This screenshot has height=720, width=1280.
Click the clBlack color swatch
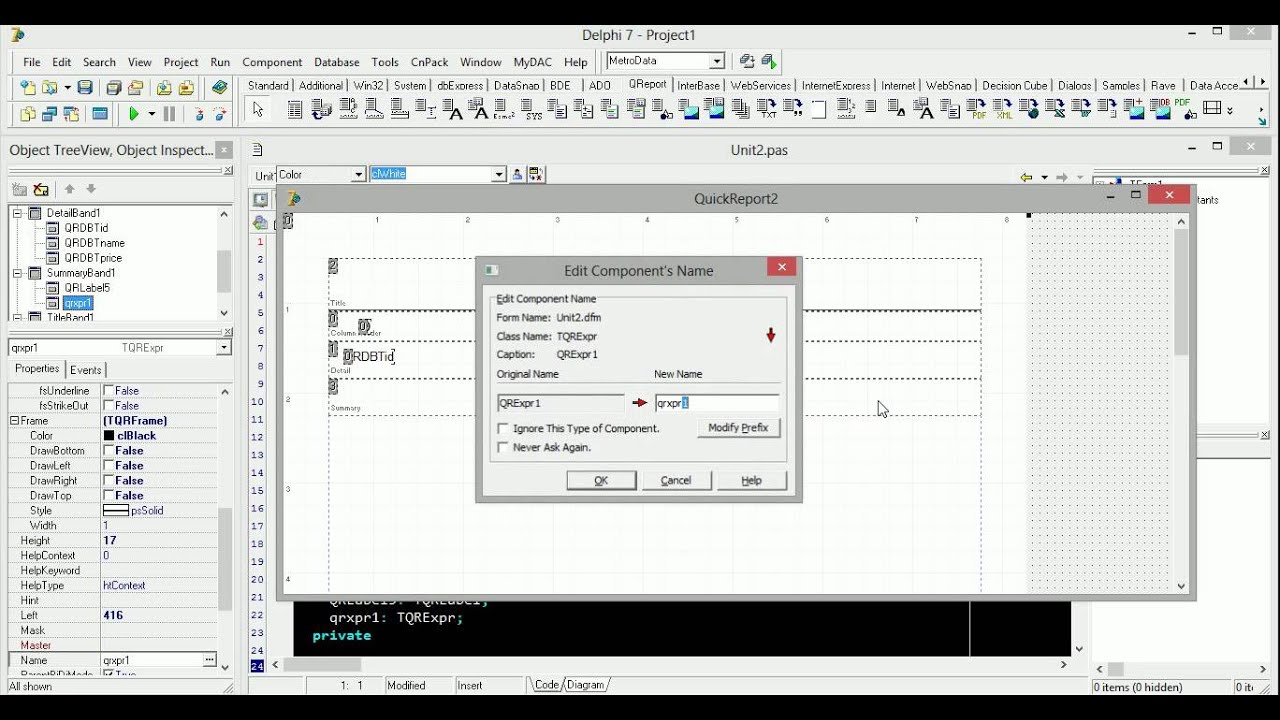(x=109, y=436)
